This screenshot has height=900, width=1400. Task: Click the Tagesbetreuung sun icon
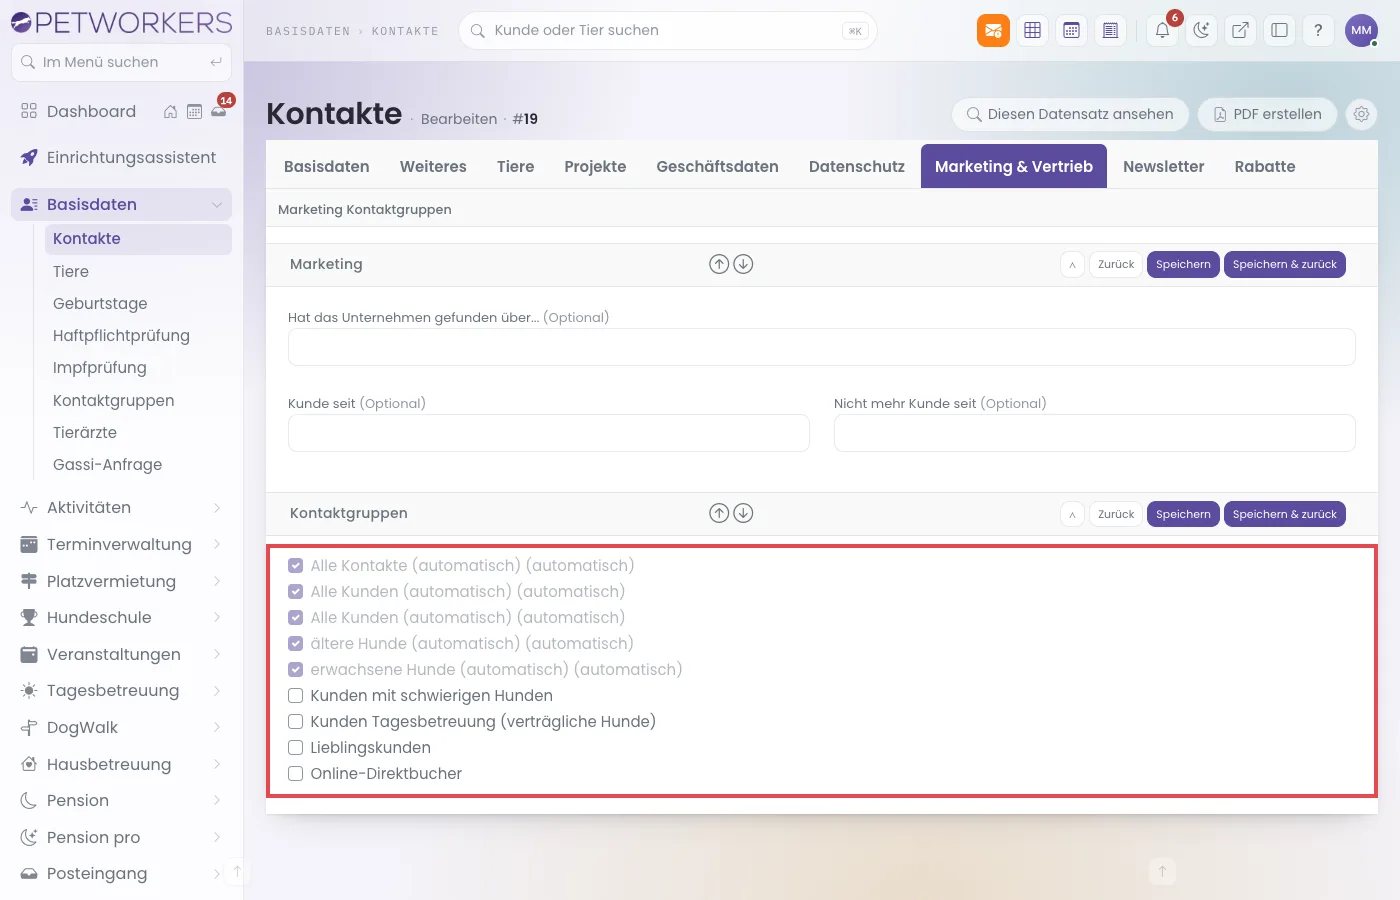[x=29, y=690]
